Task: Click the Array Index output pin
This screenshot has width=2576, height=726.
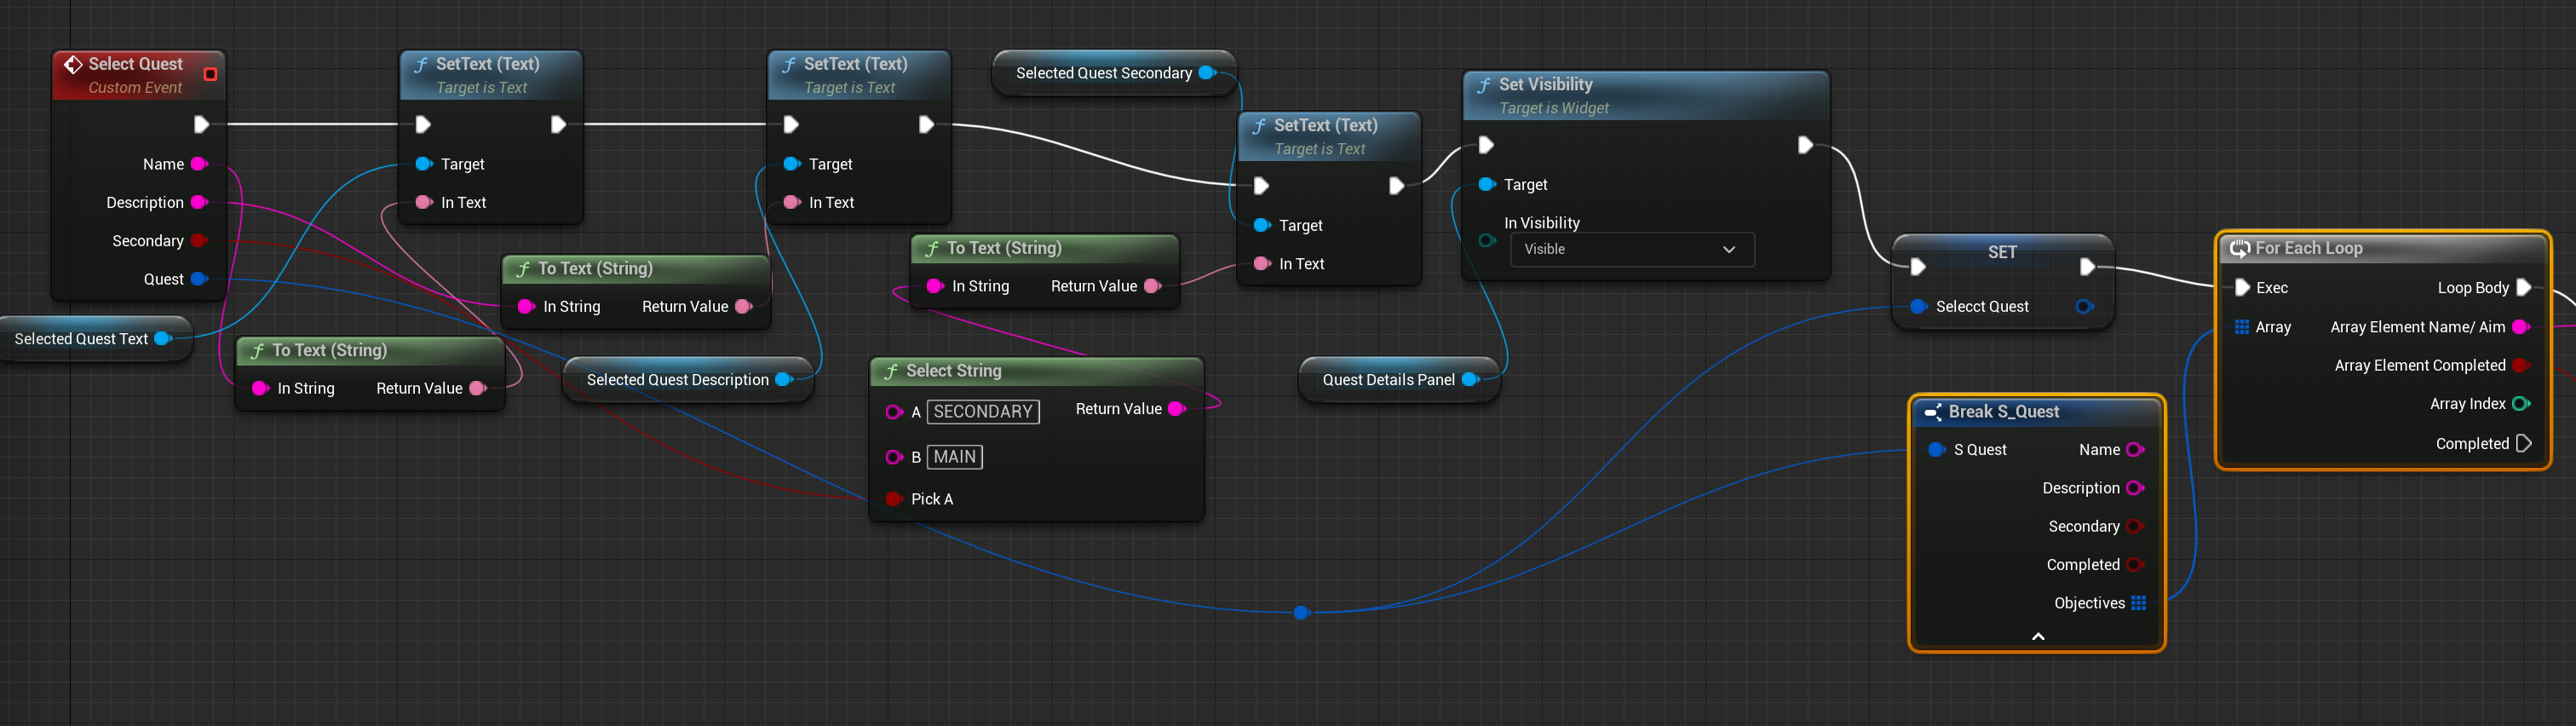Action: 2521,404
